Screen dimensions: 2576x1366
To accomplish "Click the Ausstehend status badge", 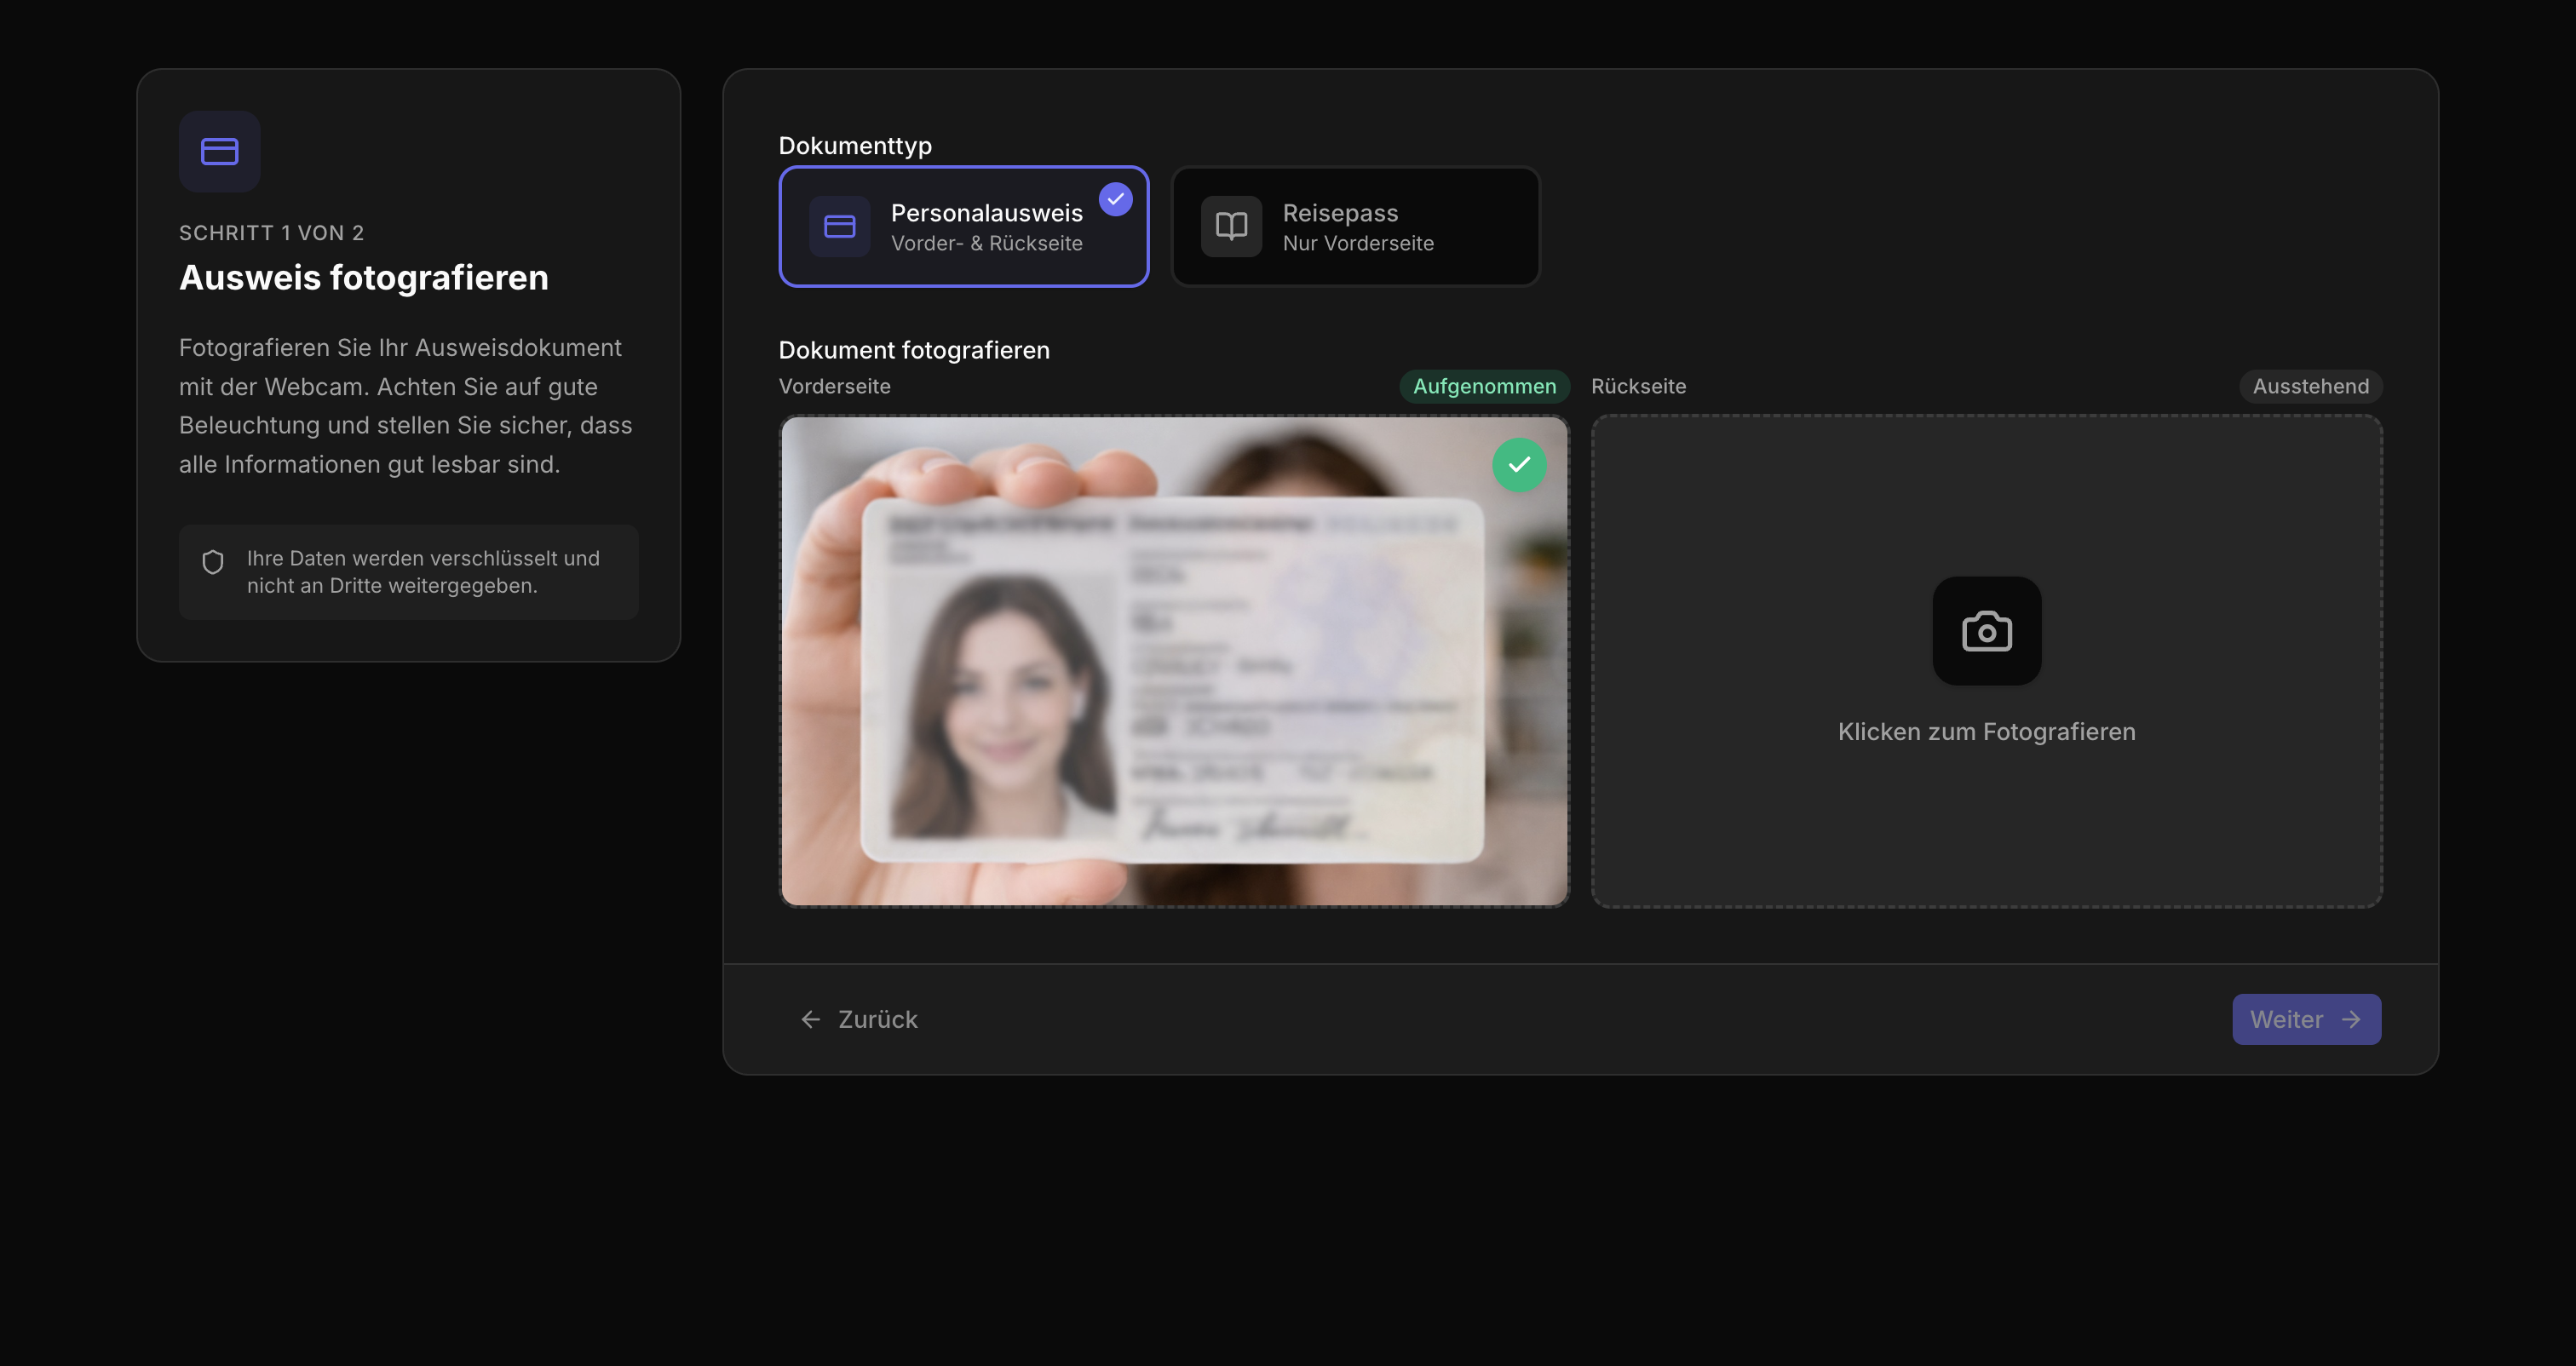I will [2310, 386].
